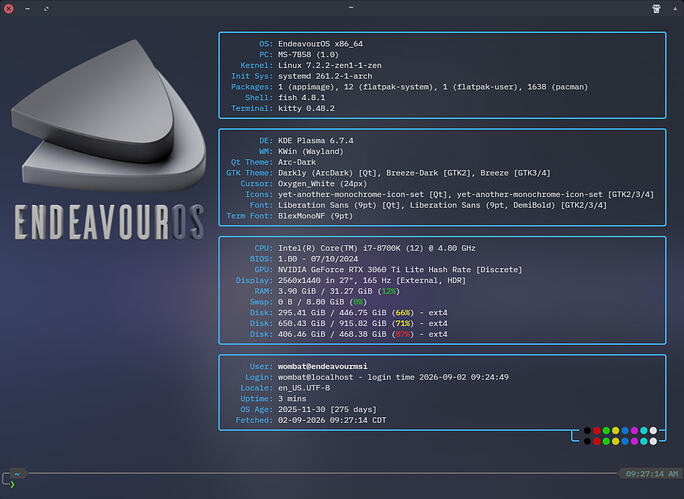Select the text "EndeavourOS x86_64"
684x499 pixels.
(320, 44)
